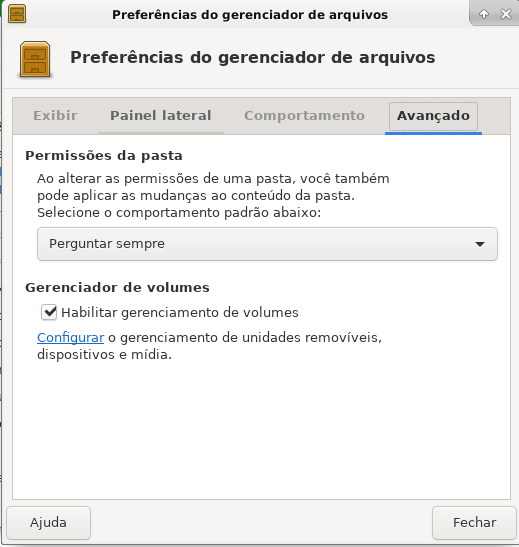
Task: Close the preferences window with the X
Action: (x=506, y=14)
